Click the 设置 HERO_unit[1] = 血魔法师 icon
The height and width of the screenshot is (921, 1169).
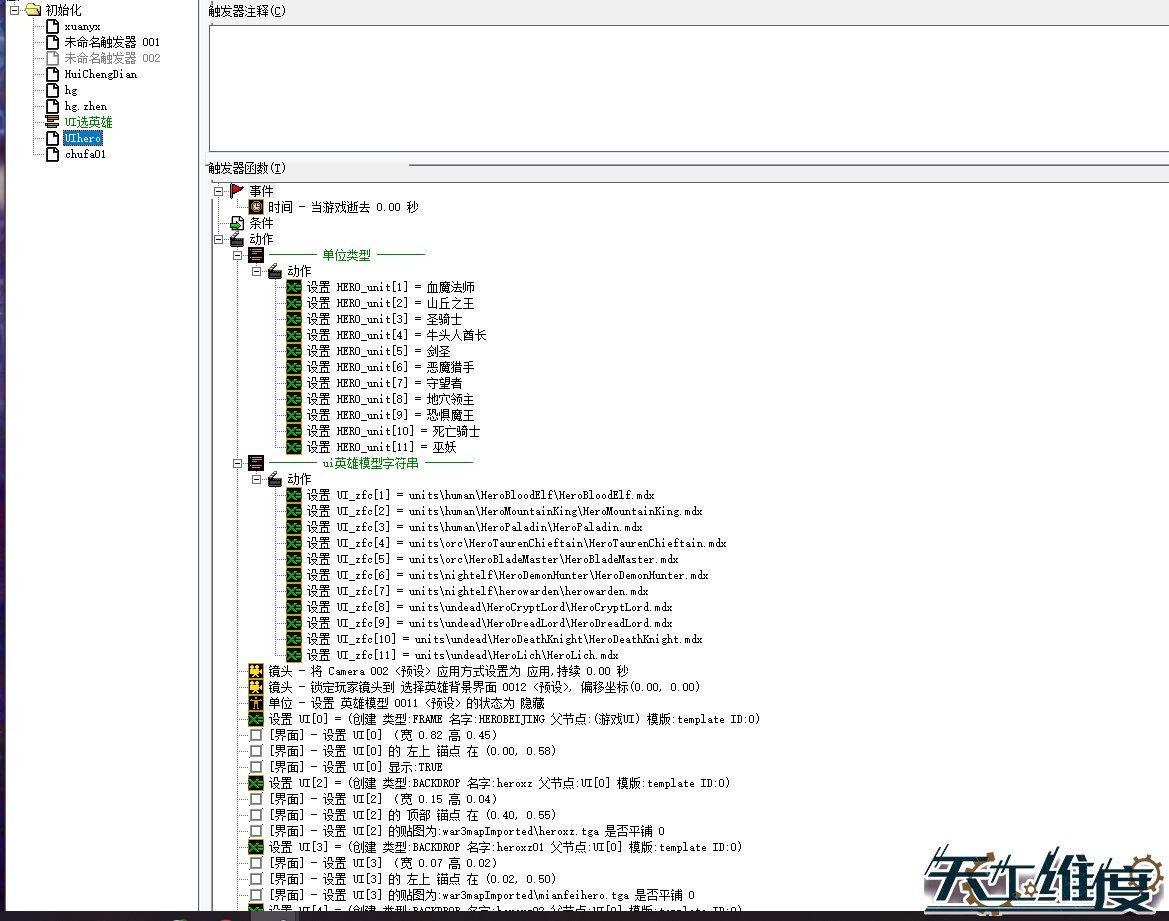pyautogui.click(x=293, y=286)
